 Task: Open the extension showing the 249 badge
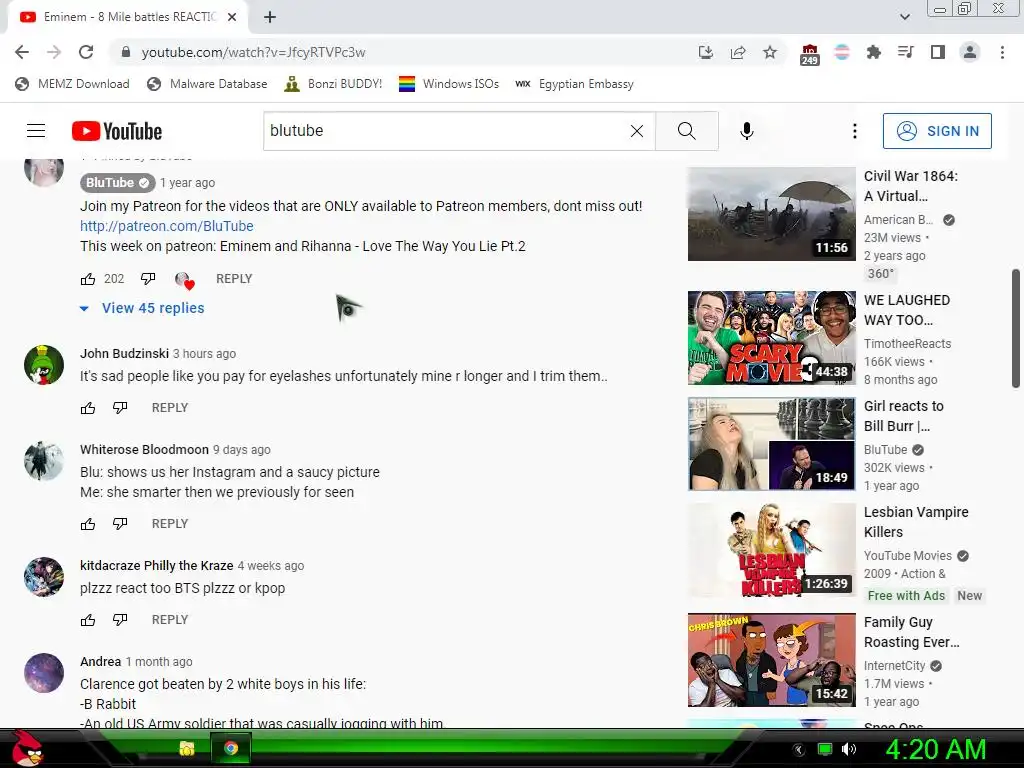(x=809, y=54)
